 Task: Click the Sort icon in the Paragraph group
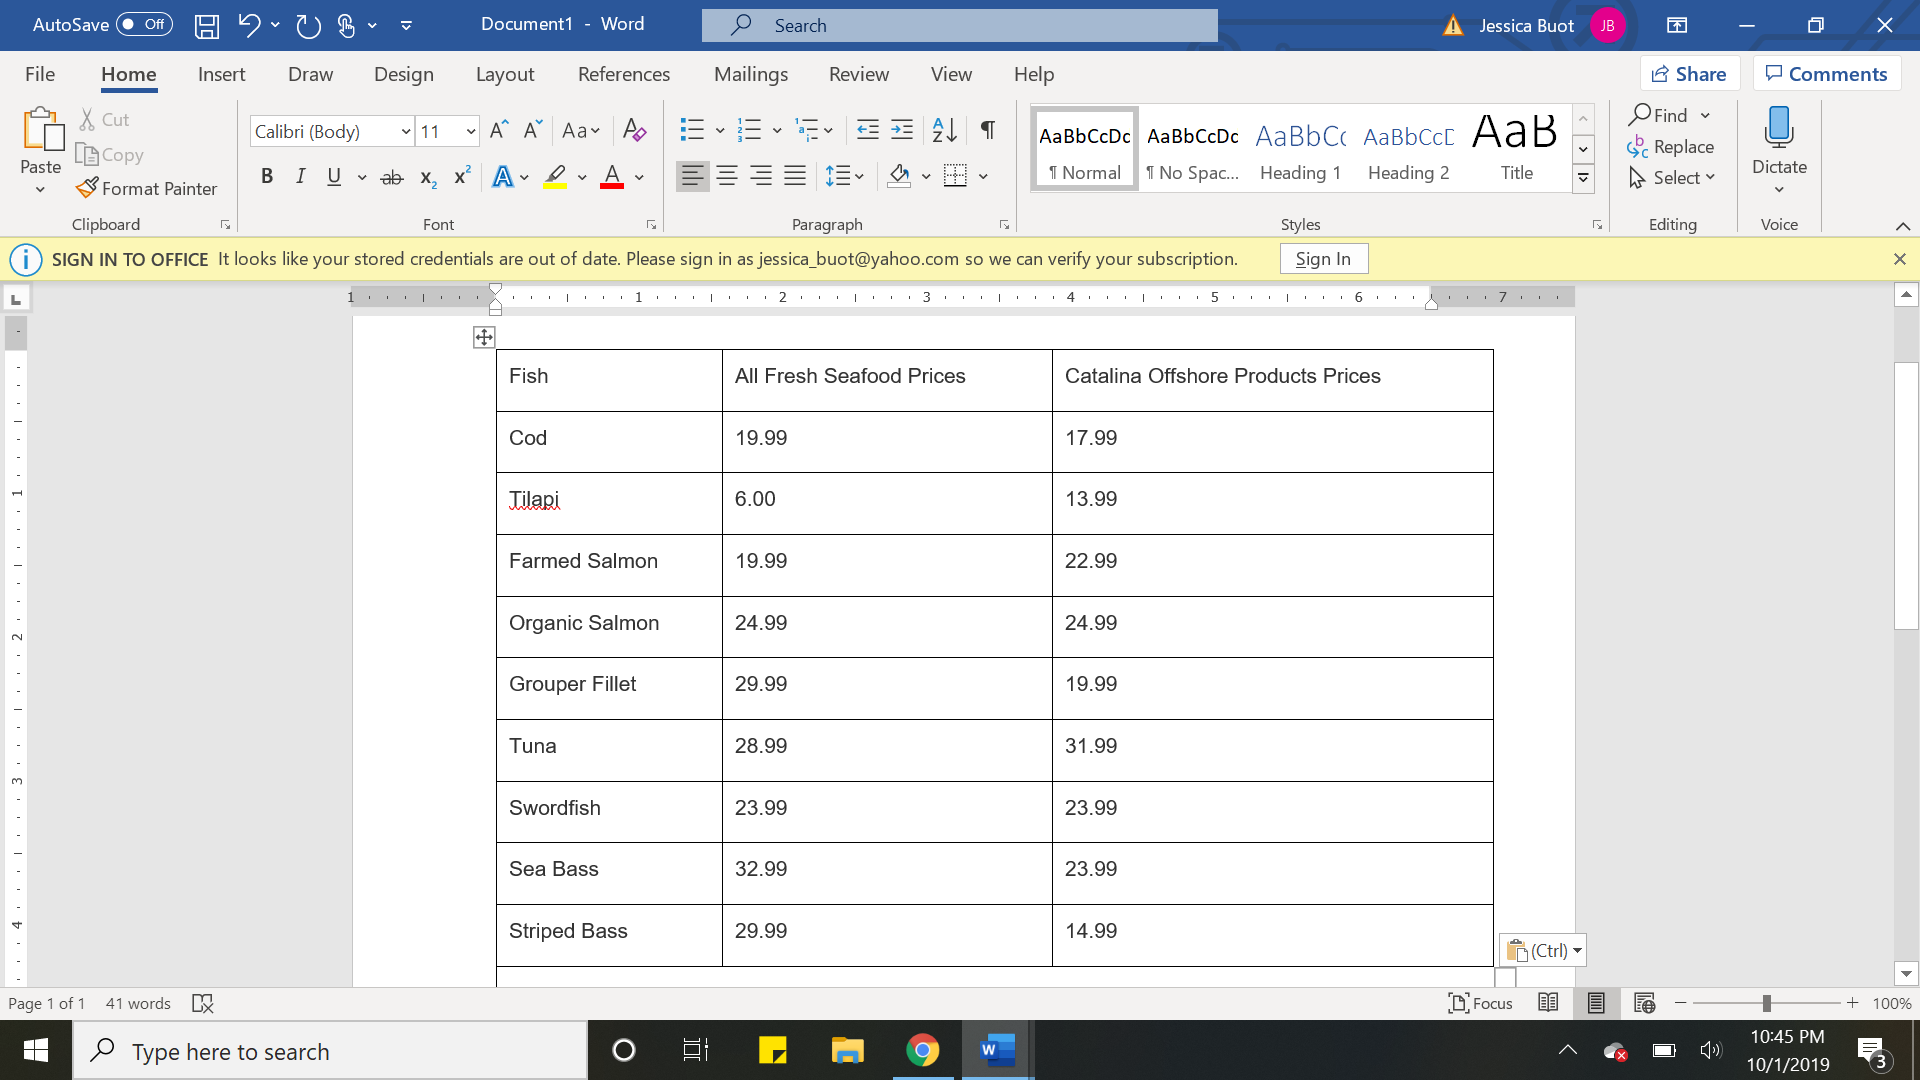944,130
